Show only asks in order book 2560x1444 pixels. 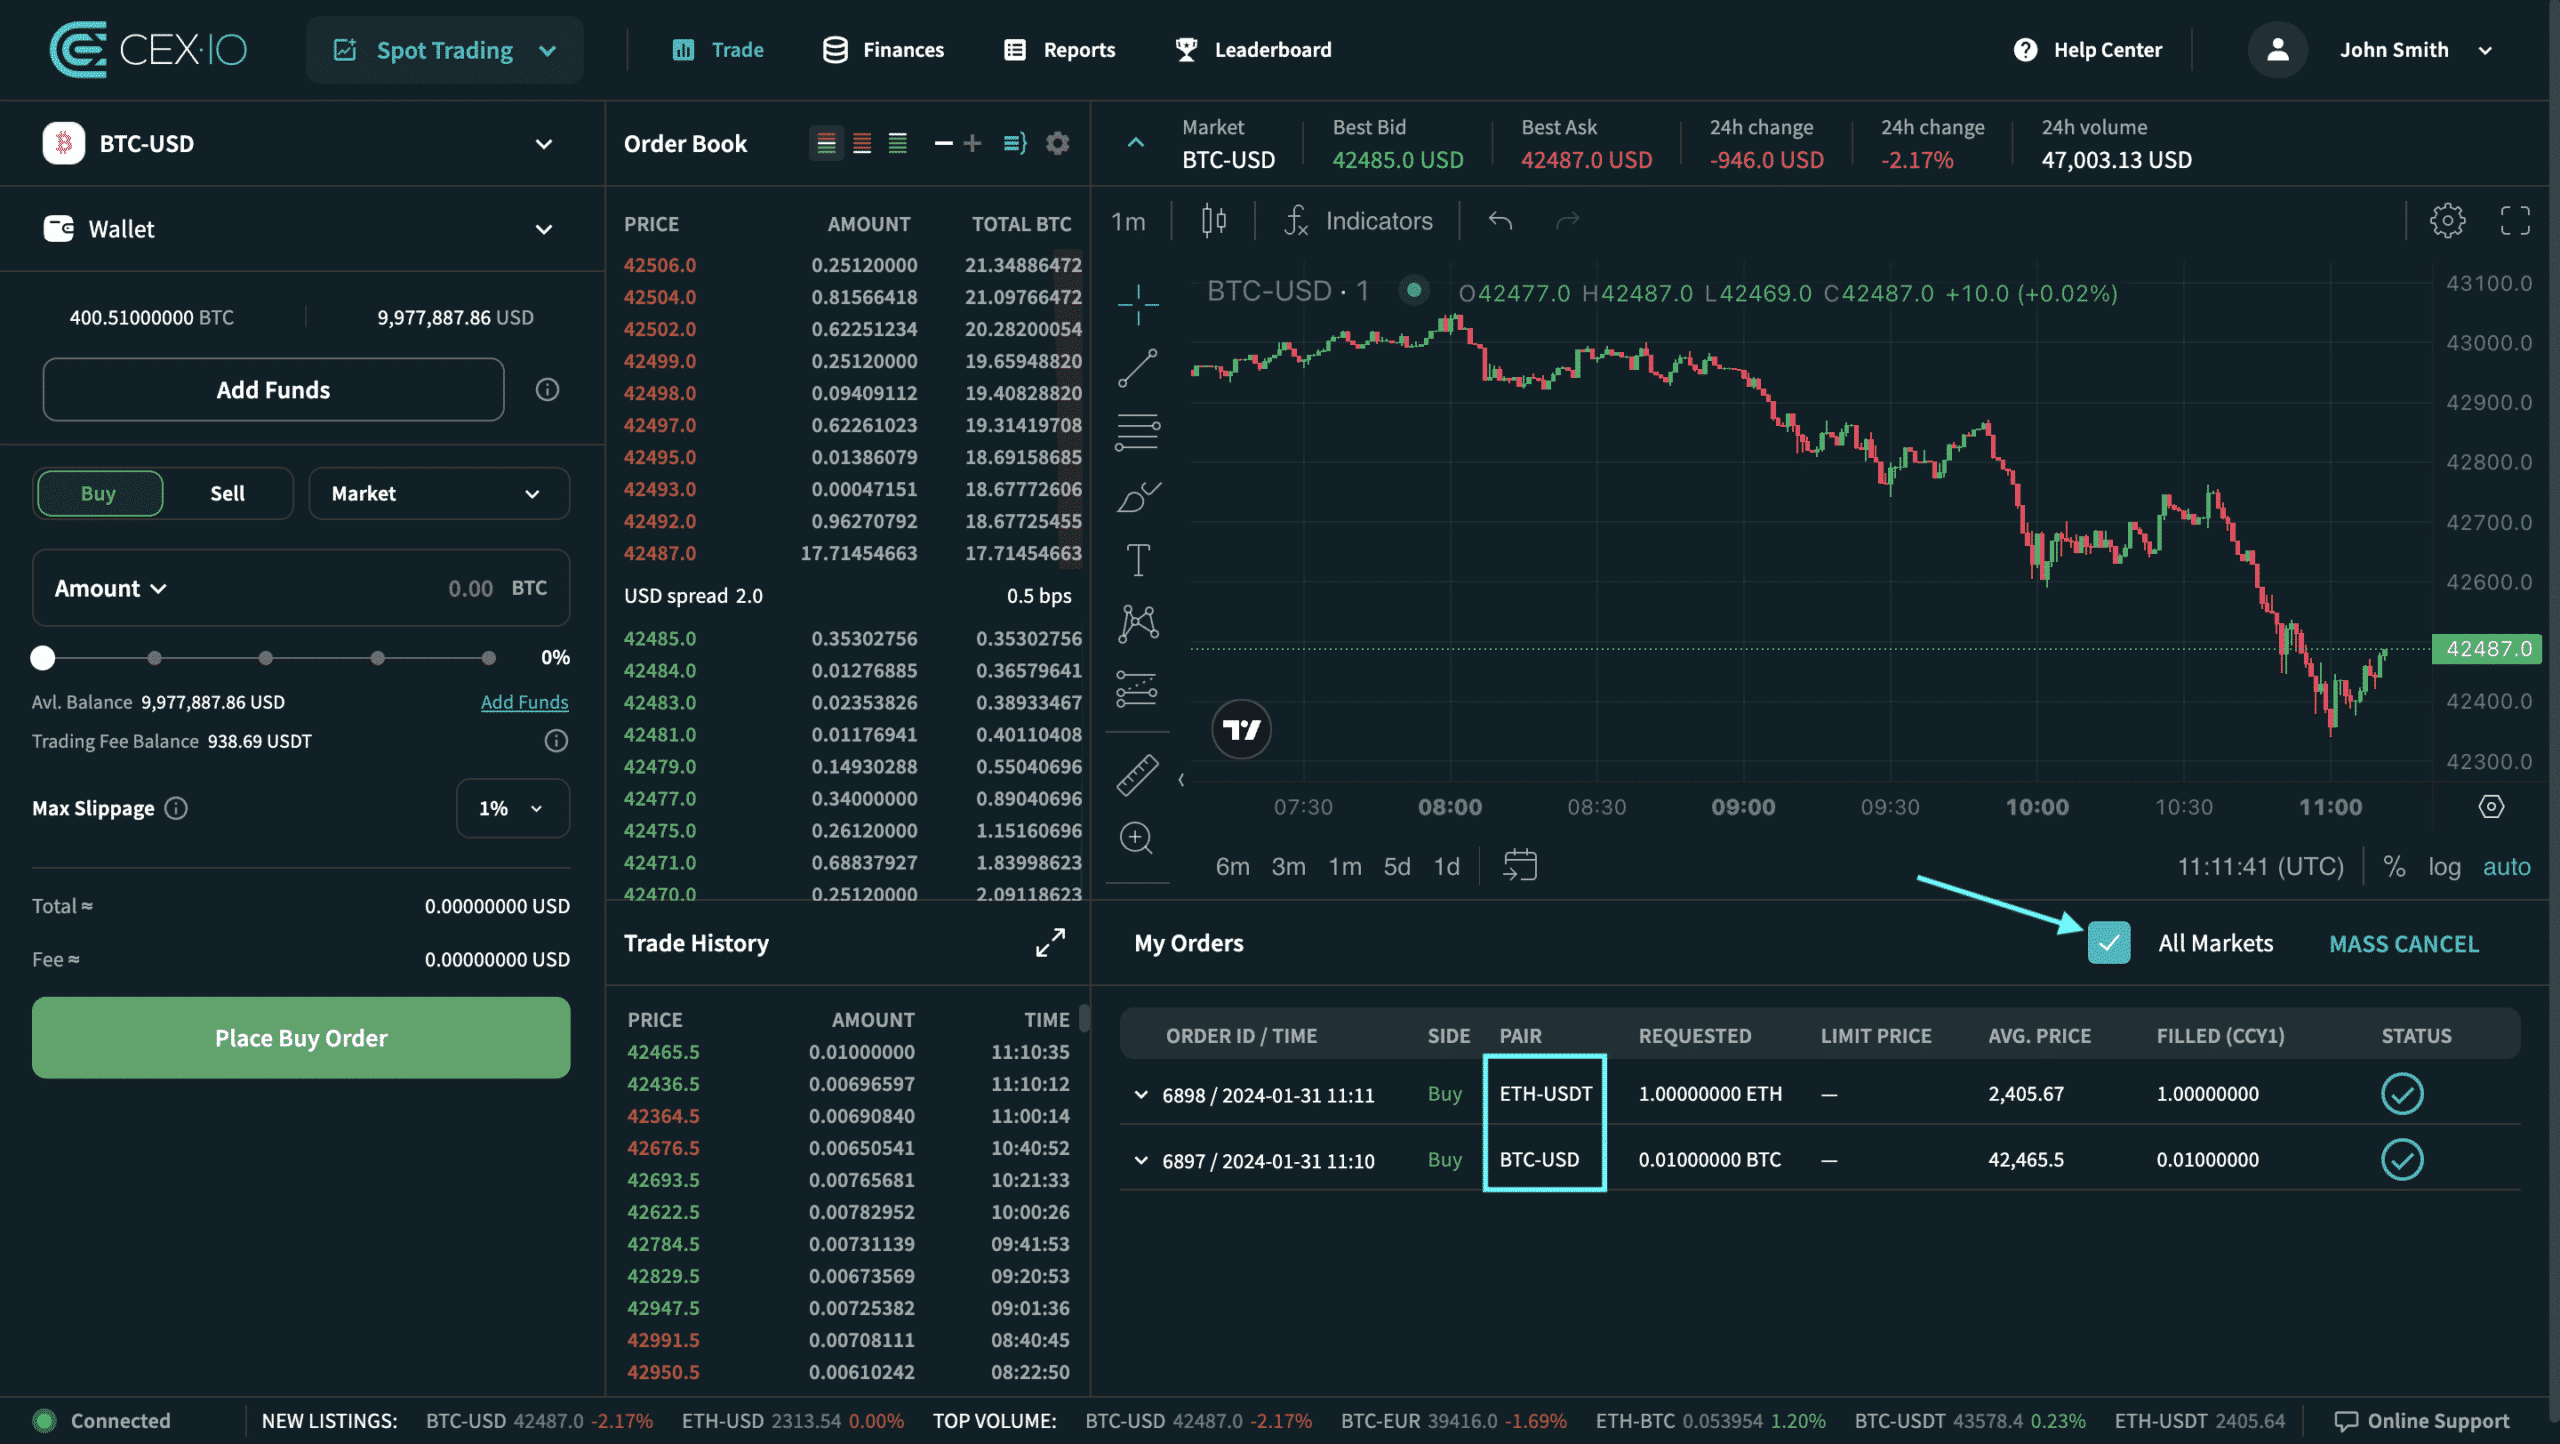[x=862, y=144]
